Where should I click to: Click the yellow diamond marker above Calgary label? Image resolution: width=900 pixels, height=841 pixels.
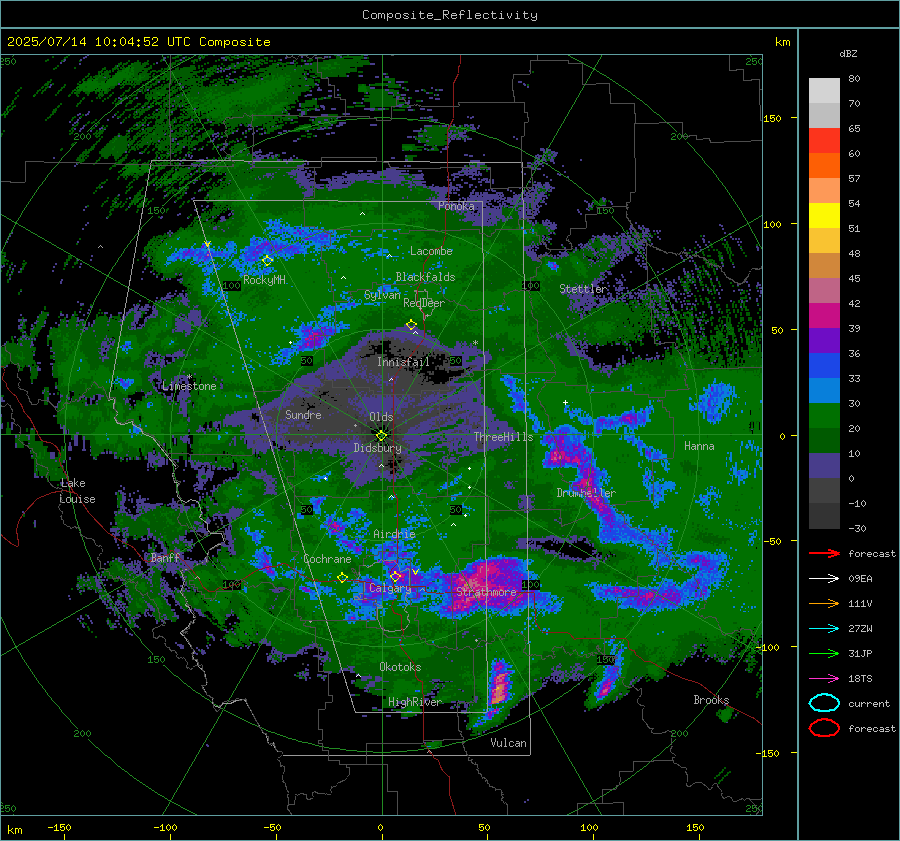coord(395,576)
